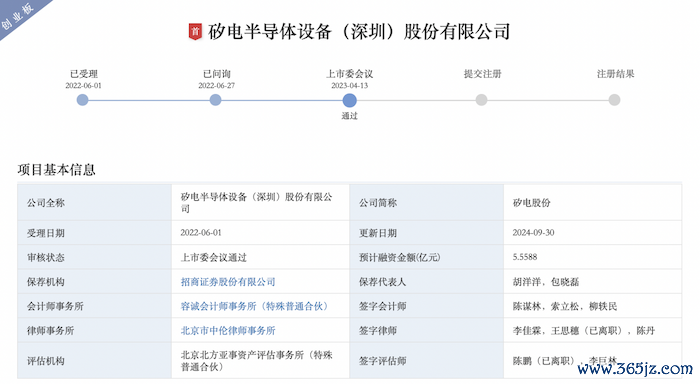Click the 预计融资金额(亿元) label

click(400, 257)
